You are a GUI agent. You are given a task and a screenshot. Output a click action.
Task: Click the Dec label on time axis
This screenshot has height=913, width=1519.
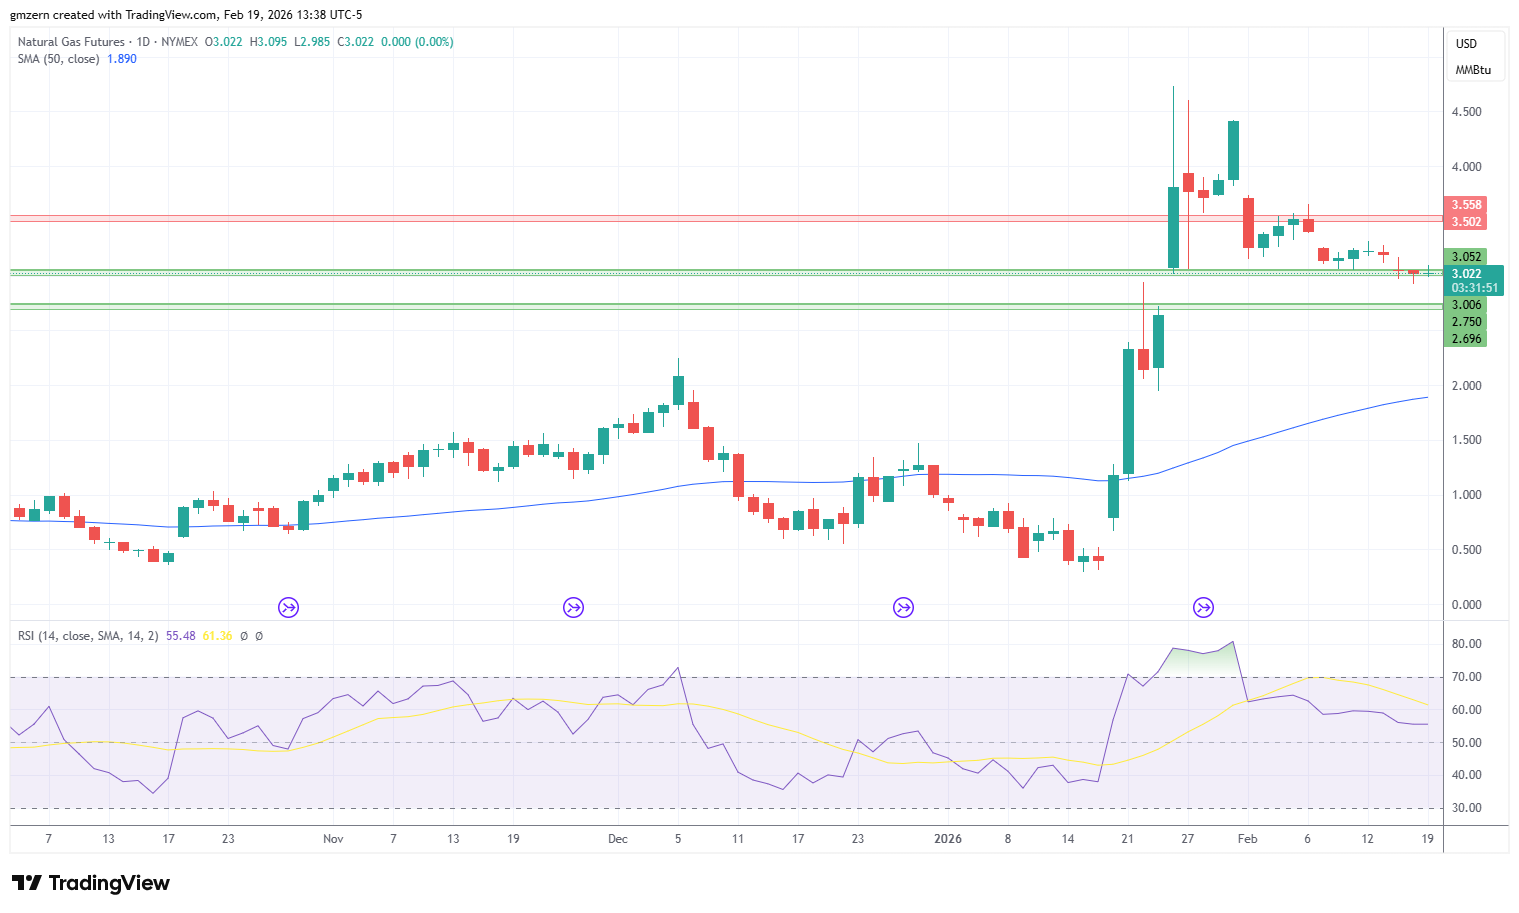[x=618, y=839]
